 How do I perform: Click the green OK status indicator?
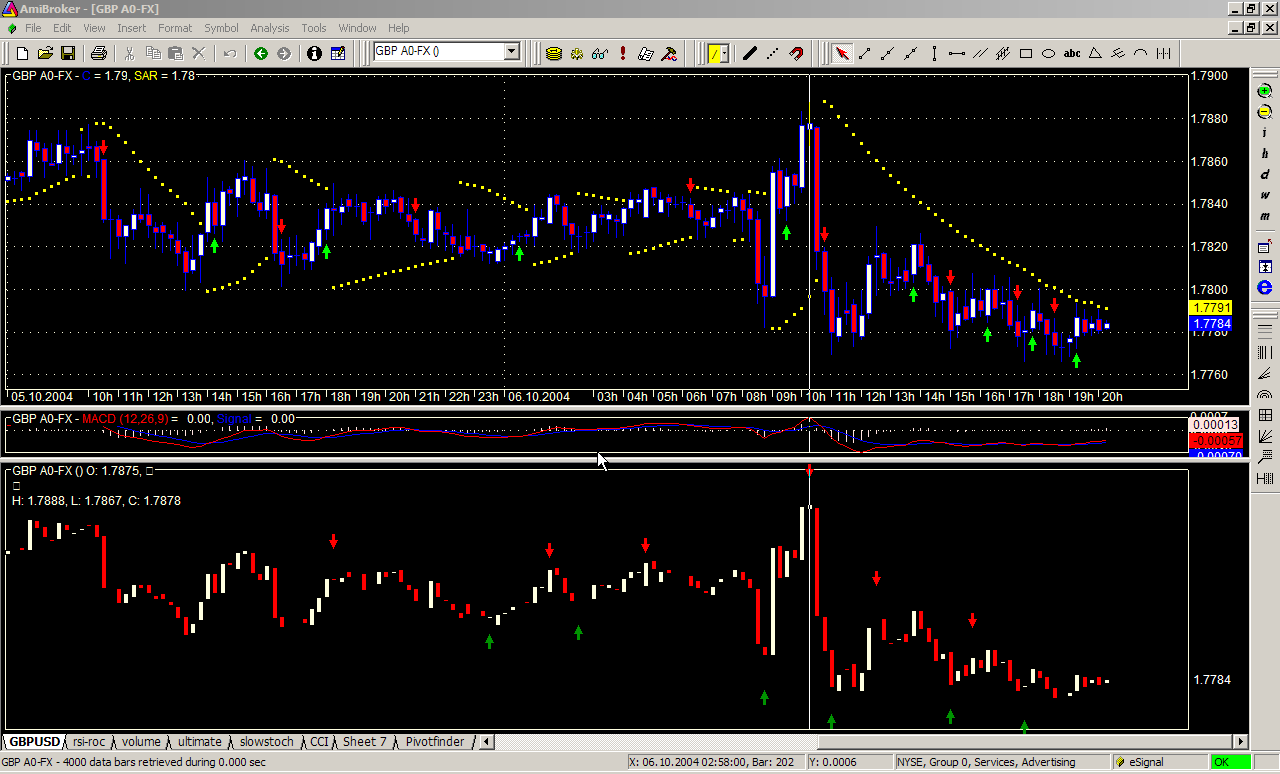(x=1221, y=762)
